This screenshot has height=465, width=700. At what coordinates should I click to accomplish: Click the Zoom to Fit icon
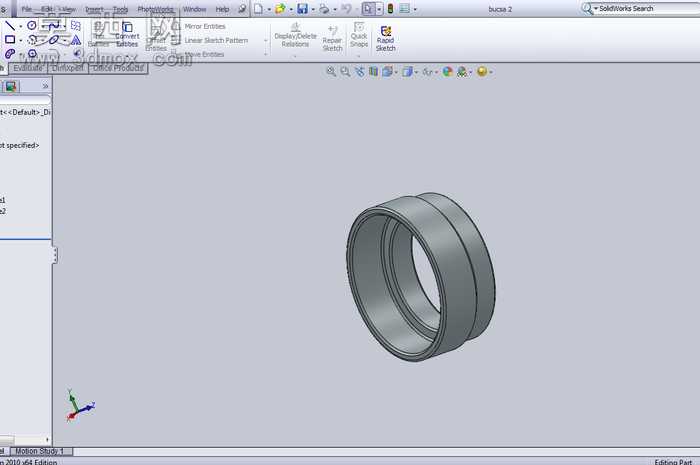coord(331,71)
